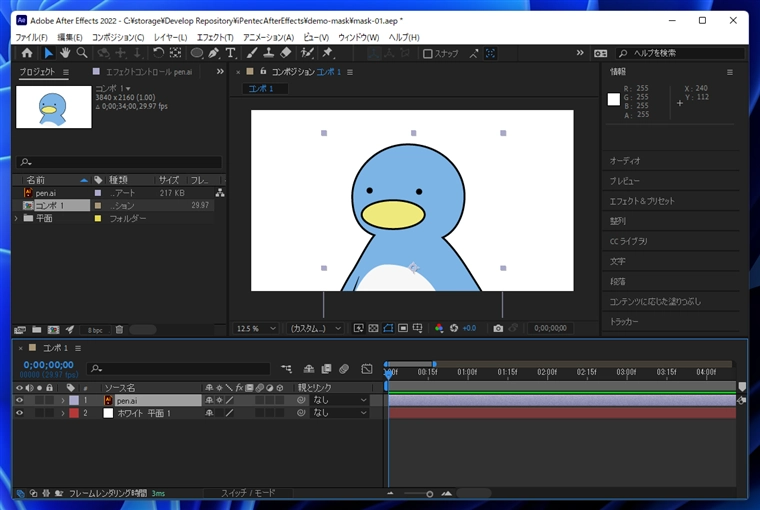Select the Zoom tool in toolbar
The image size is (760, 510).
[82, 53]
